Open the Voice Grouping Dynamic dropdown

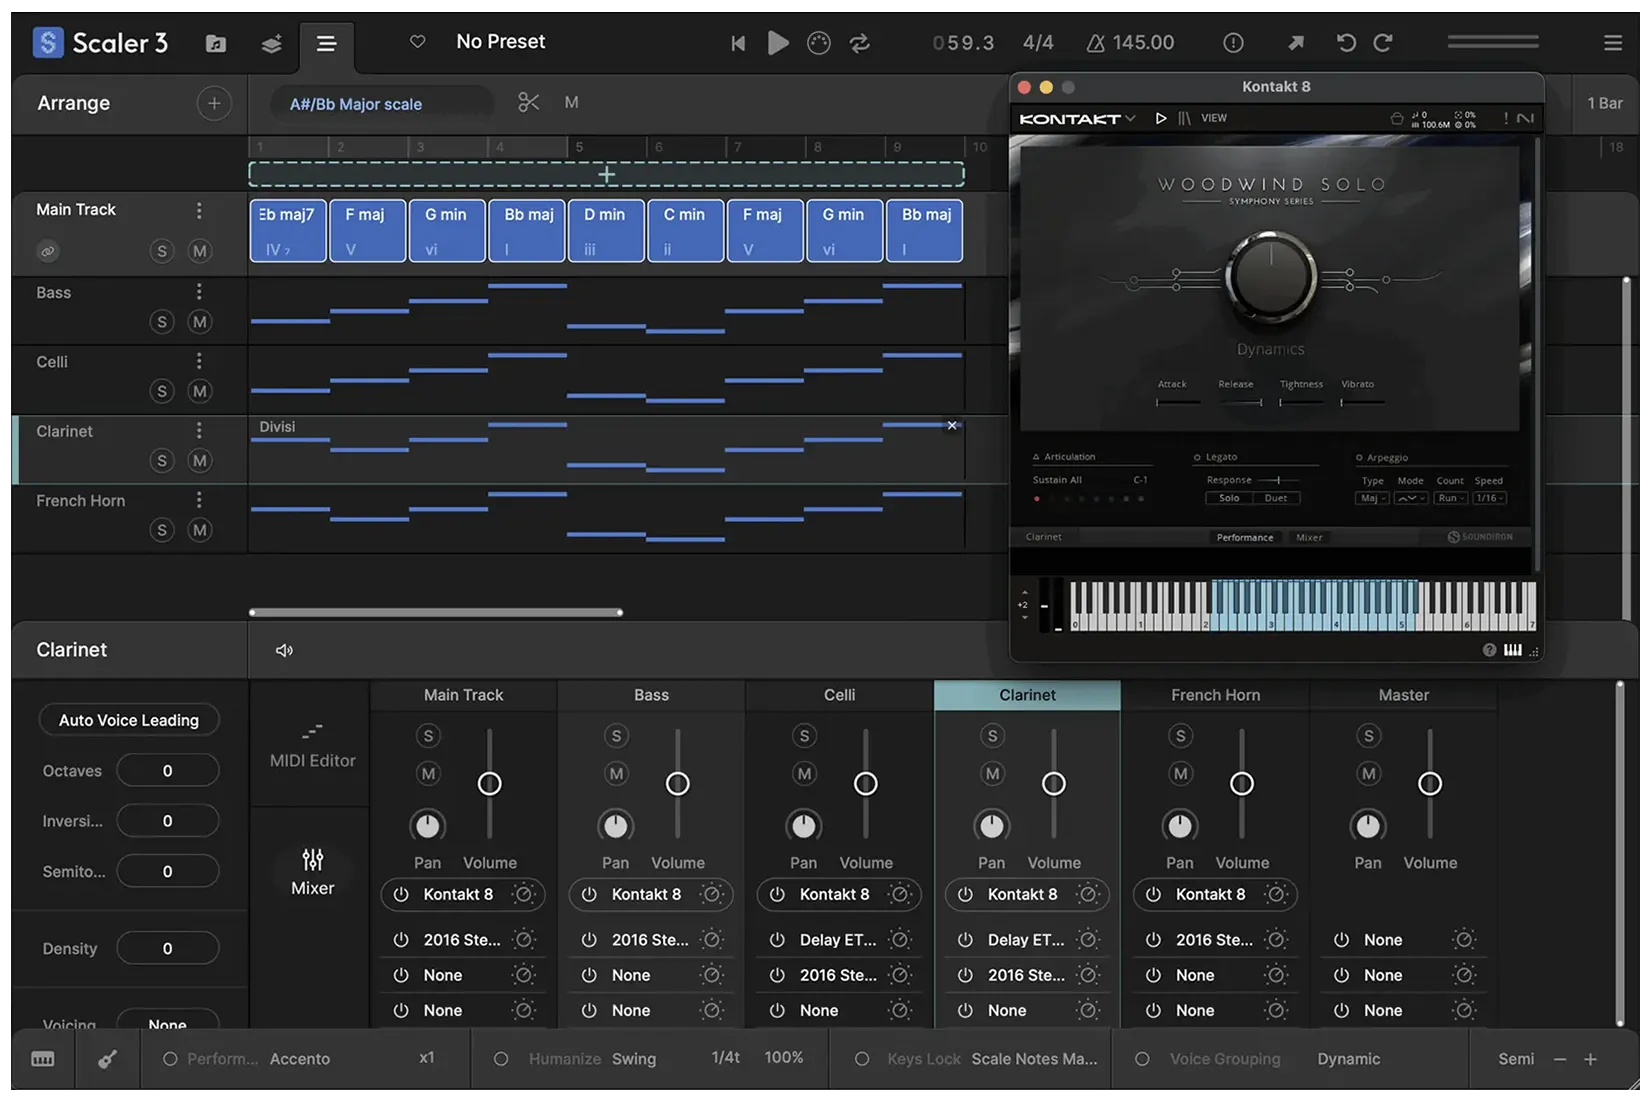(x=1348, y=1059)
